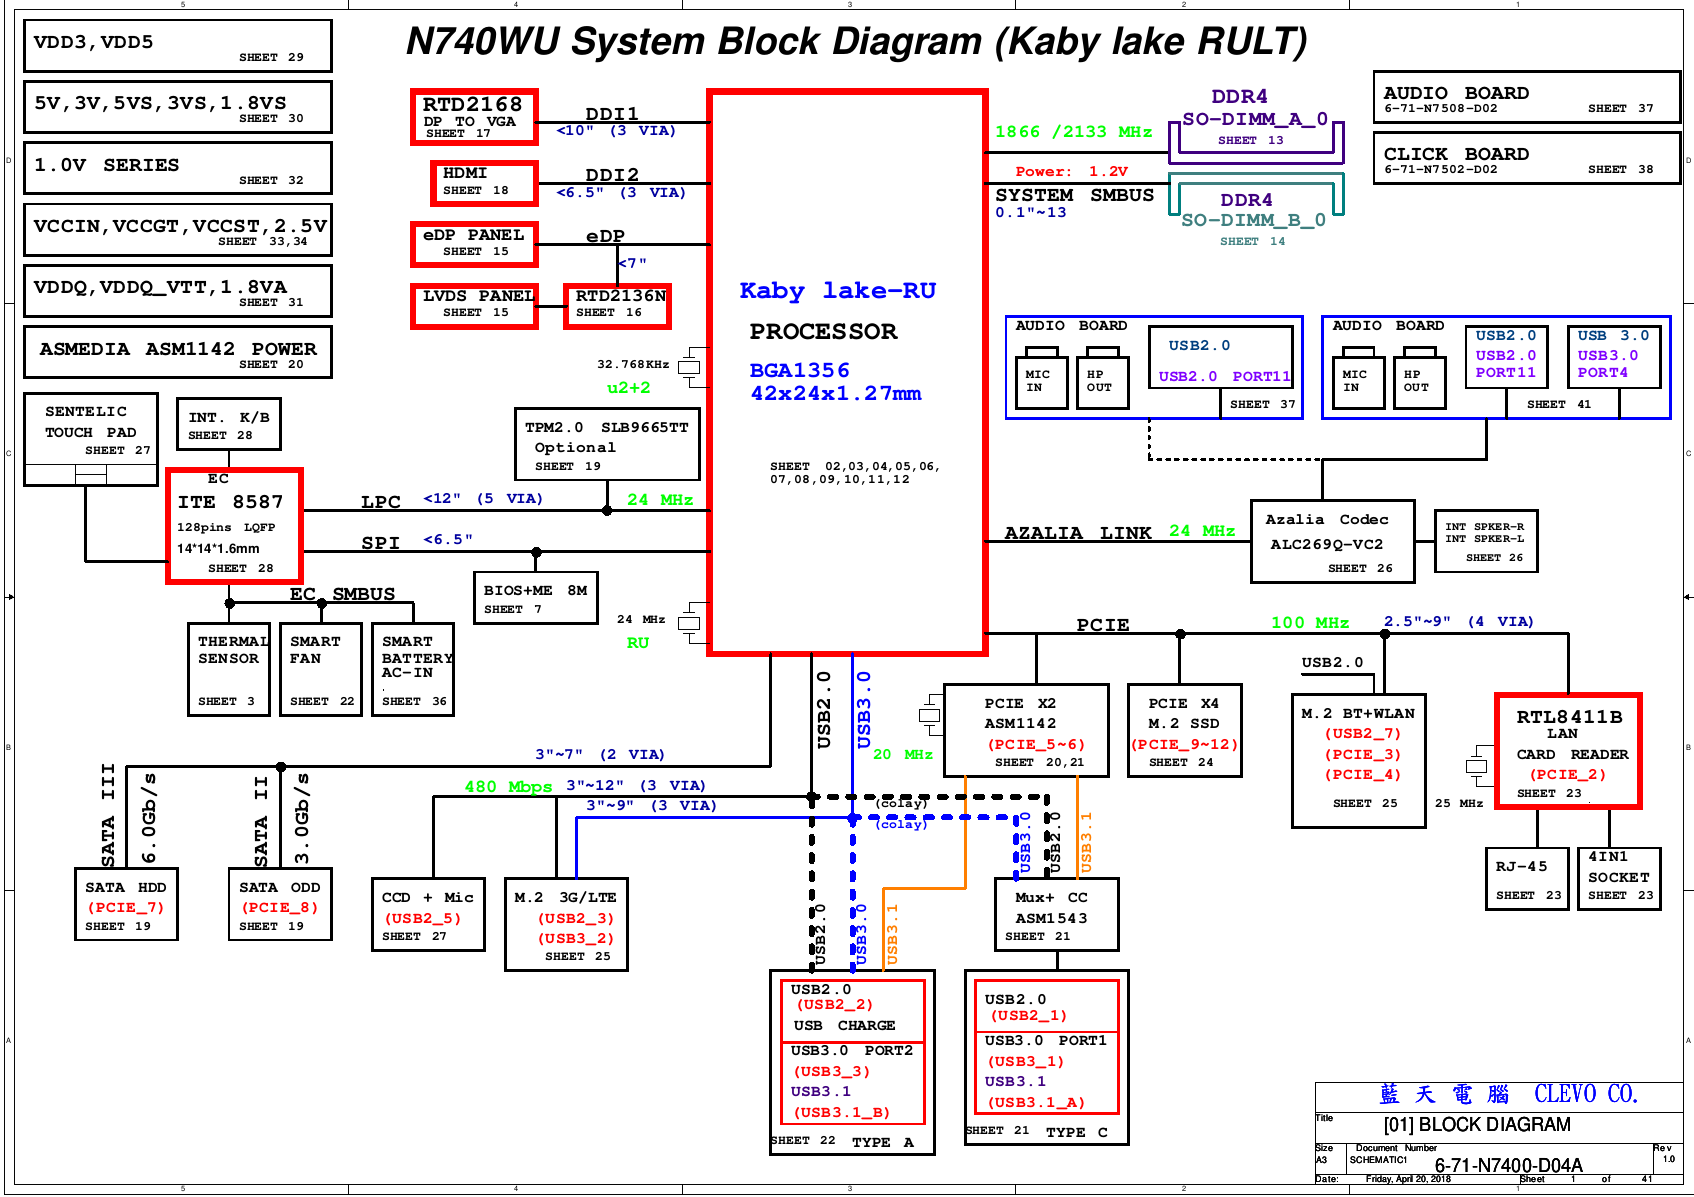Viewport: 1694px width, 1197px height.
Task: Select the RJ-45 block
Action: pos(1527,879)
